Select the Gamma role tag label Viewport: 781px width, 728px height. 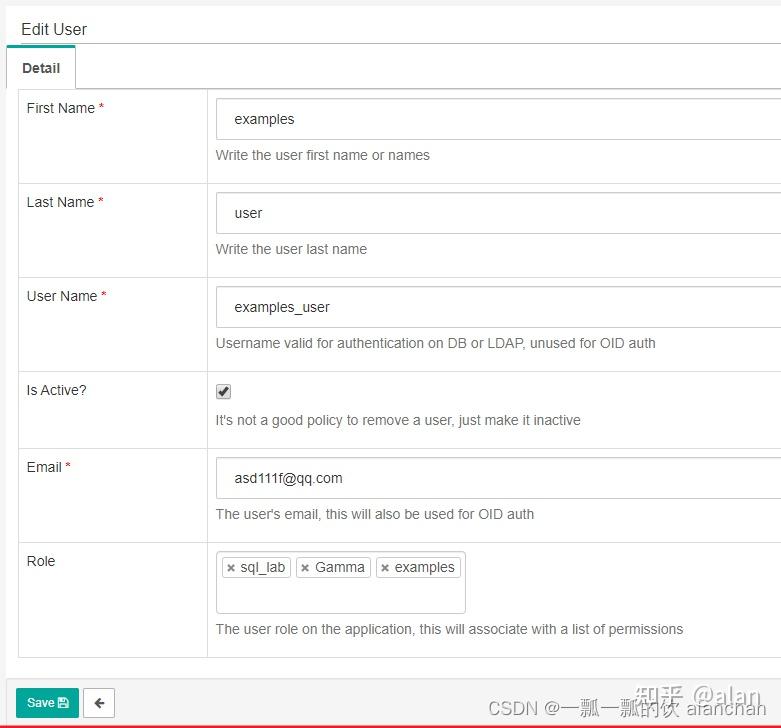340,567
